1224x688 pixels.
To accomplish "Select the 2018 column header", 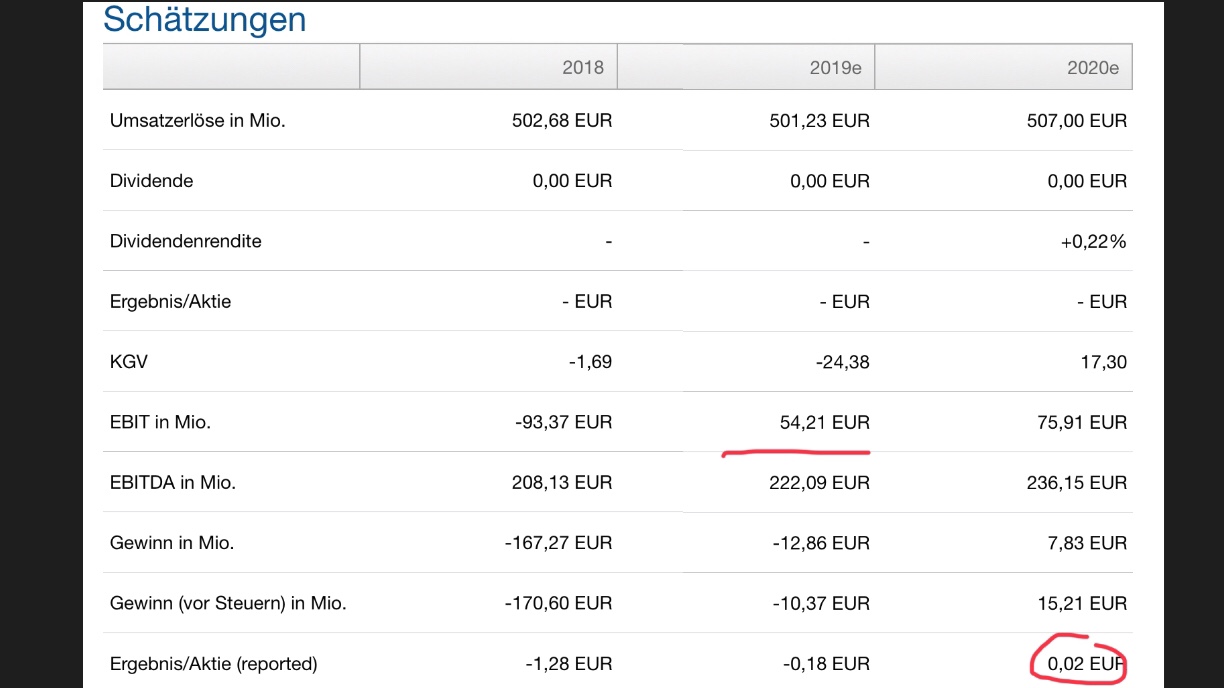I will pyautogui.click(x=583, y=67).
